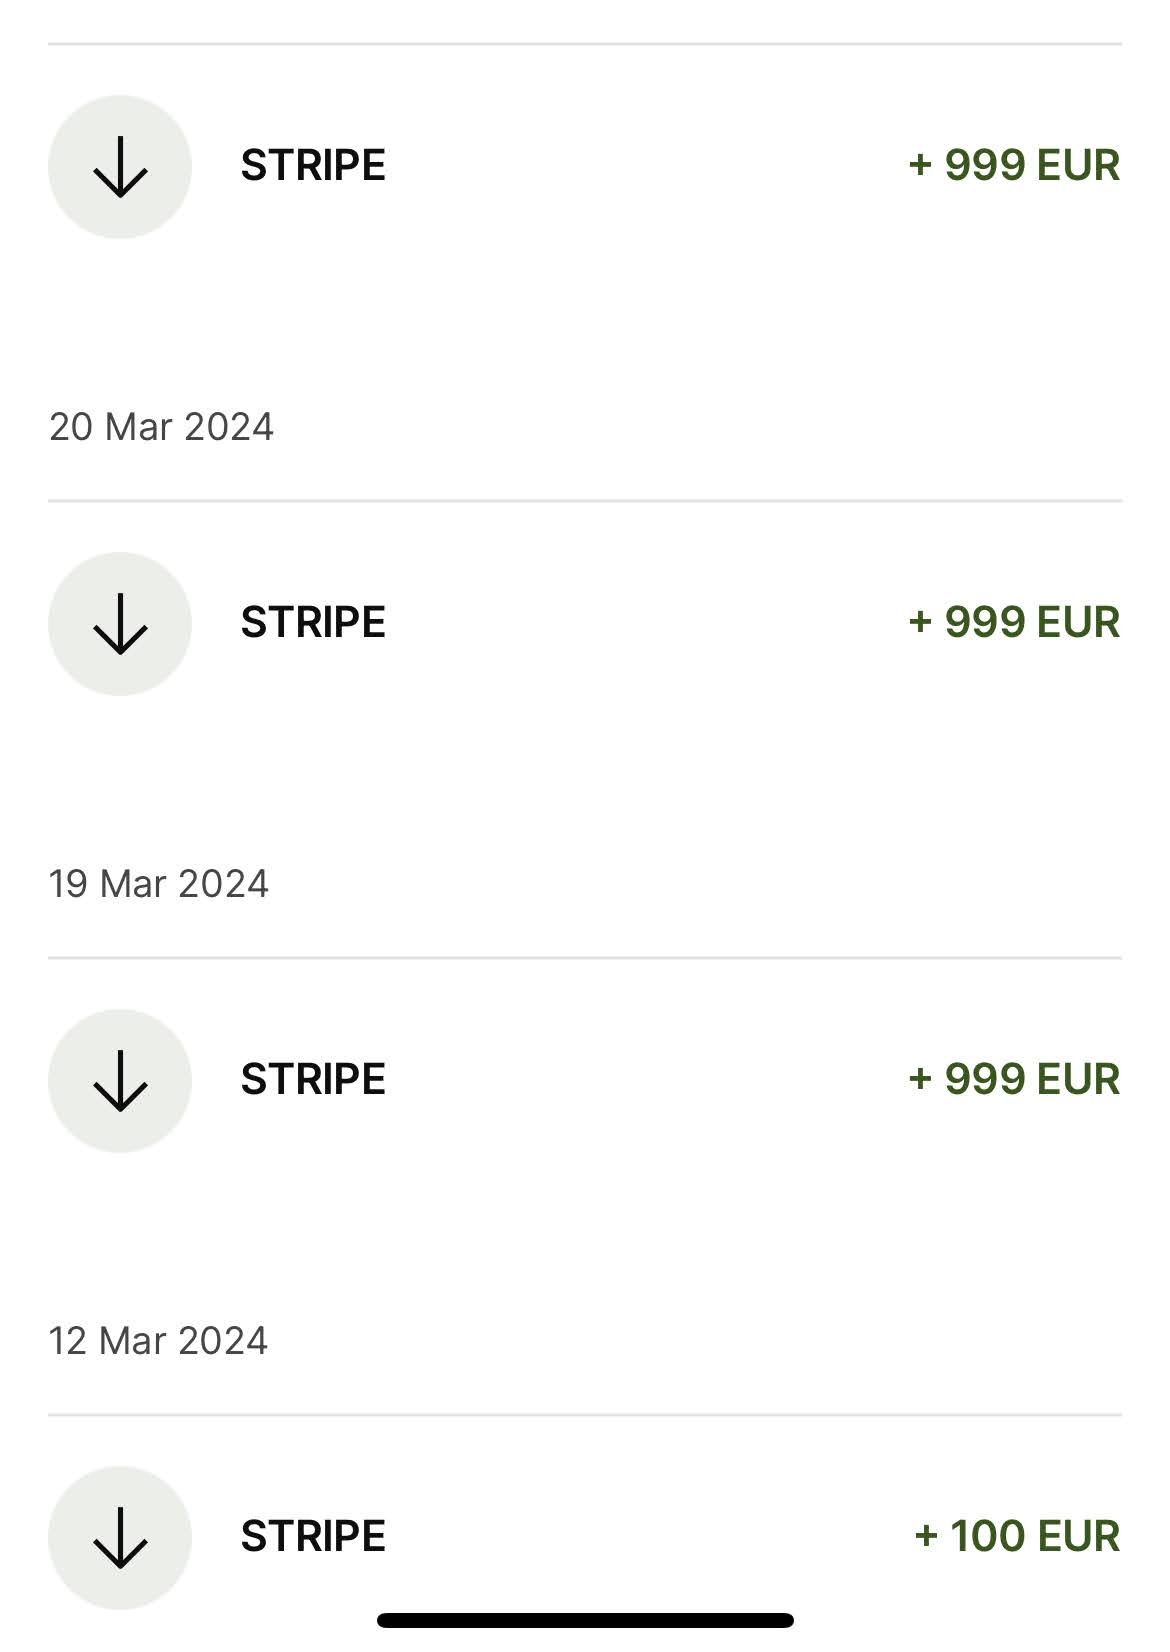
Task: Tap the 19 Mar 2024 date header
Action: pos(159,884)
